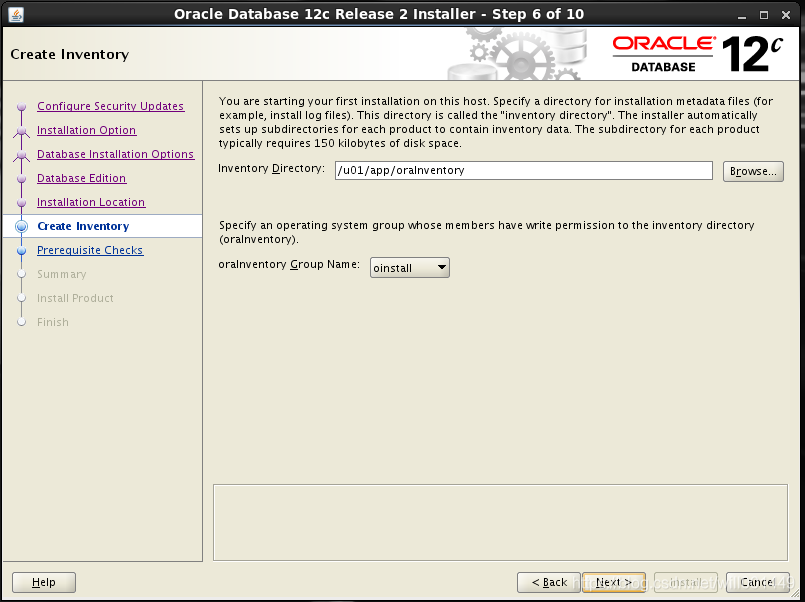
Task: Go to the Installation Option step
Action: 86,130
